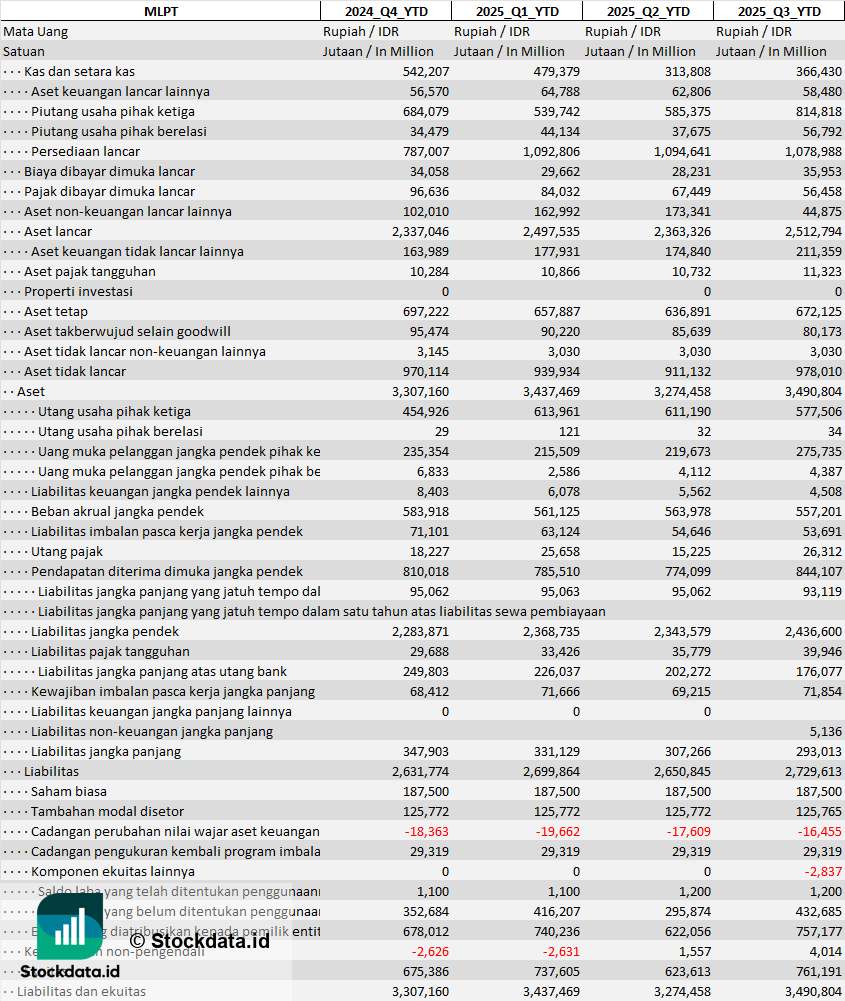The height and width of the screenshot is (1001, 845).
Task: Click the Satuan row label
Action: coord(24,51)
